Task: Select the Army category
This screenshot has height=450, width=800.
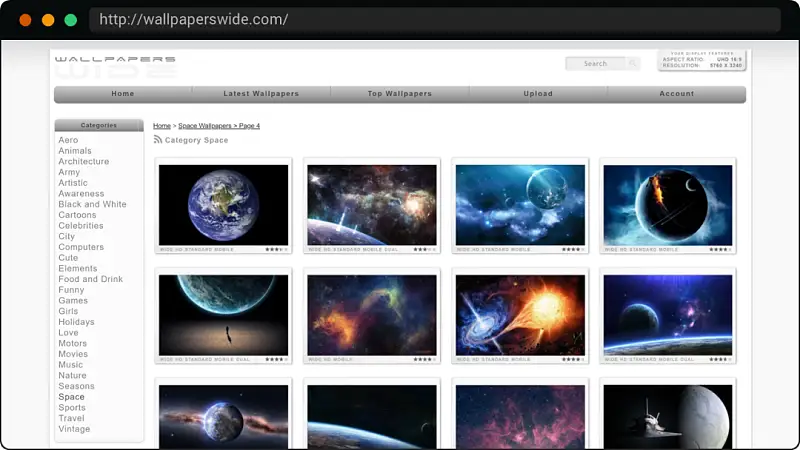Action: tap(69, 172)
